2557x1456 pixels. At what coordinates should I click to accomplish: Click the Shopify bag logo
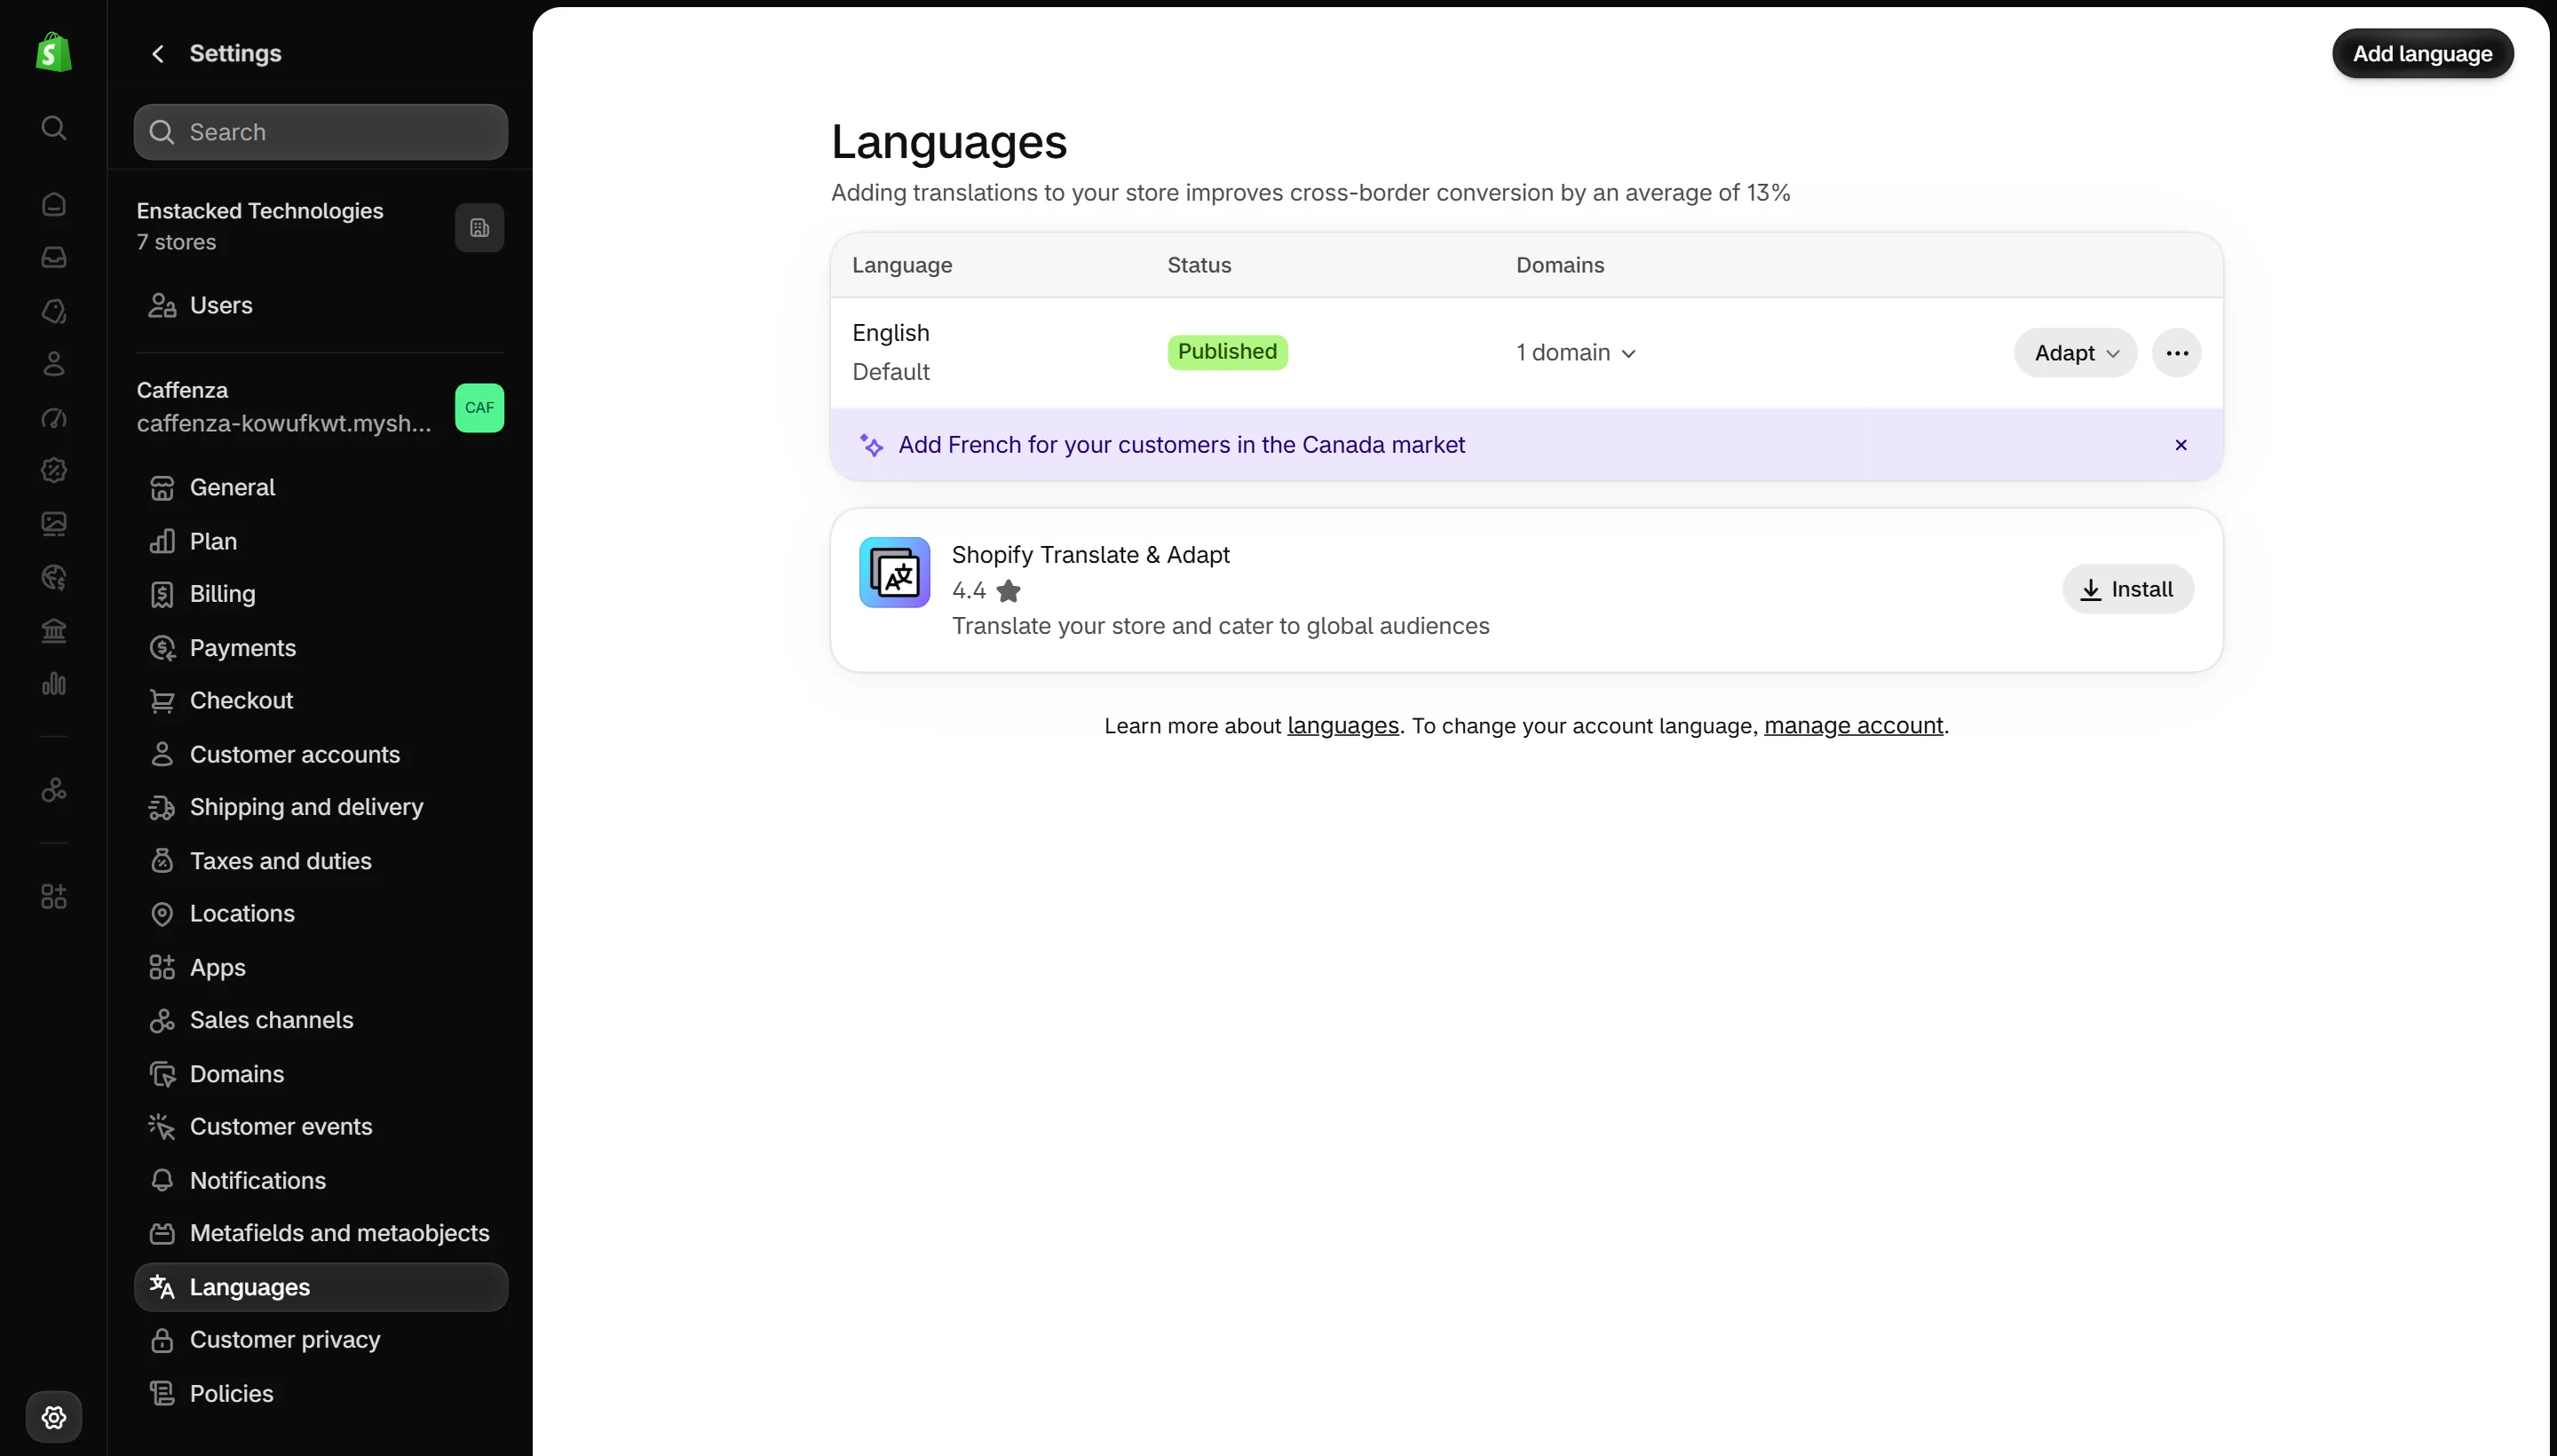click(x=53, y=52)
